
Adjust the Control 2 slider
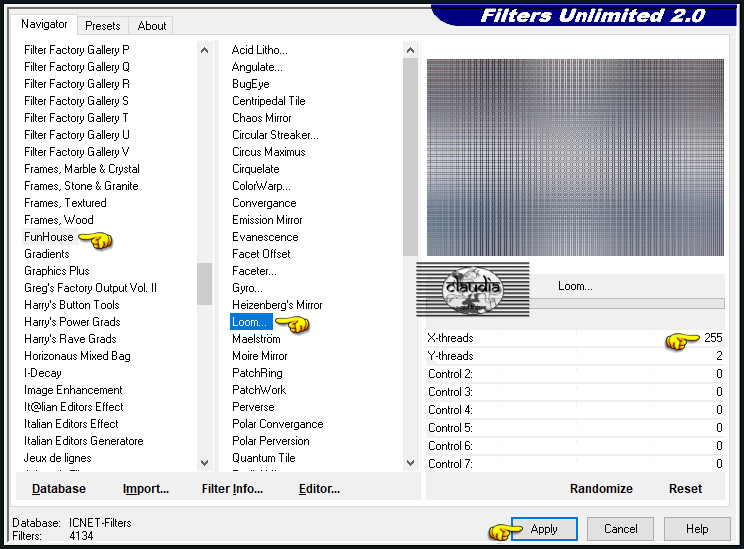(x=575, y=374)
